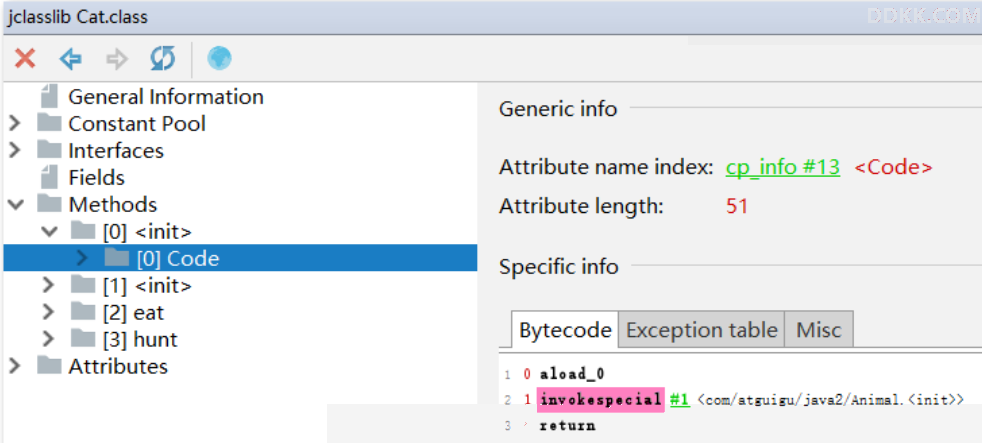Expand the Attributes node
Image resolution: width=982 pixels, height=443 pixels.
pyautogui.click(x=15, y=366)
